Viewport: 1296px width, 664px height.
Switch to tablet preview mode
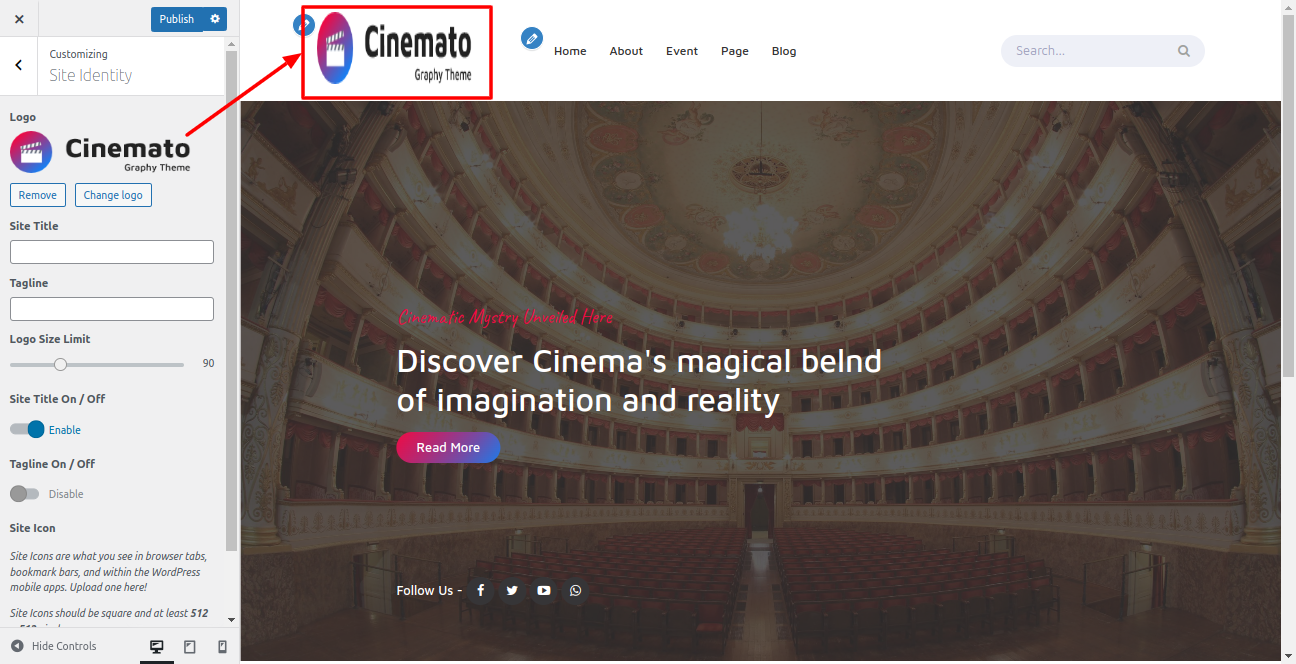190,647
